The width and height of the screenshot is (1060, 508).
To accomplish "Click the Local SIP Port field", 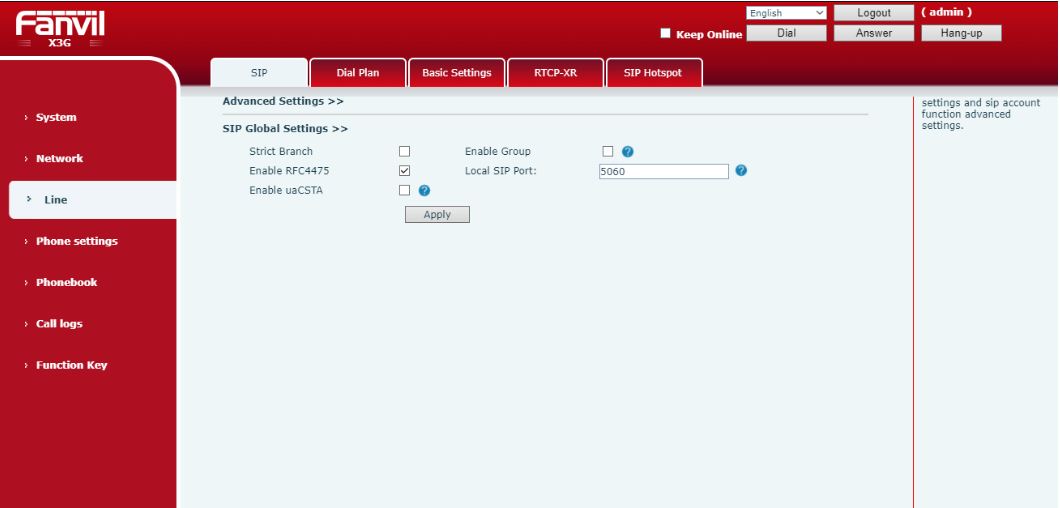I will tap(663, 172).
